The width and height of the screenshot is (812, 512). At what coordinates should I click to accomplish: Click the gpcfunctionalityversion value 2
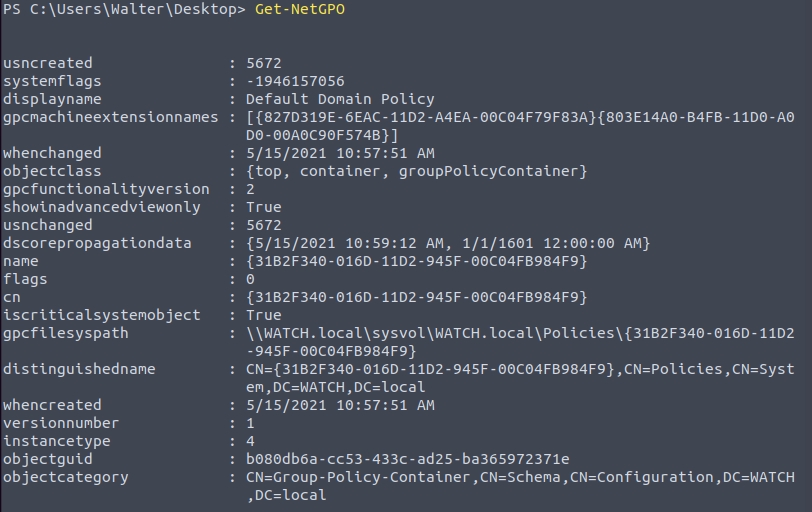[x=250, y=189]
